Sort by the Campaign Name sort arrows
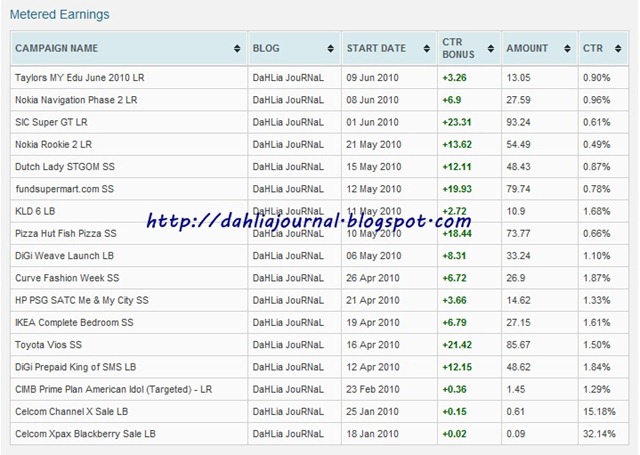The height and width of the screenshot is (455, 640). click(237, 49)
